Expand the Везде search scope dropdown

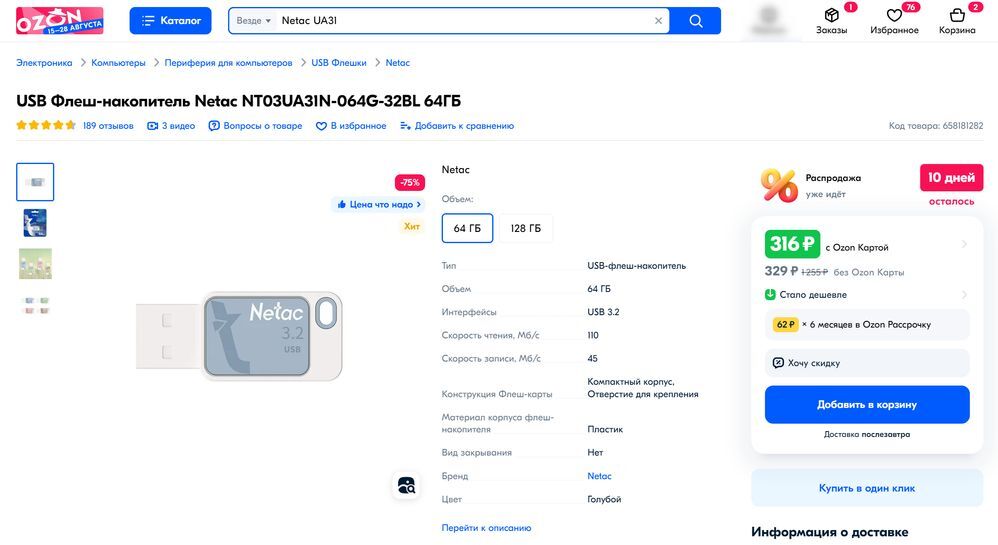(x=254, y=21)
